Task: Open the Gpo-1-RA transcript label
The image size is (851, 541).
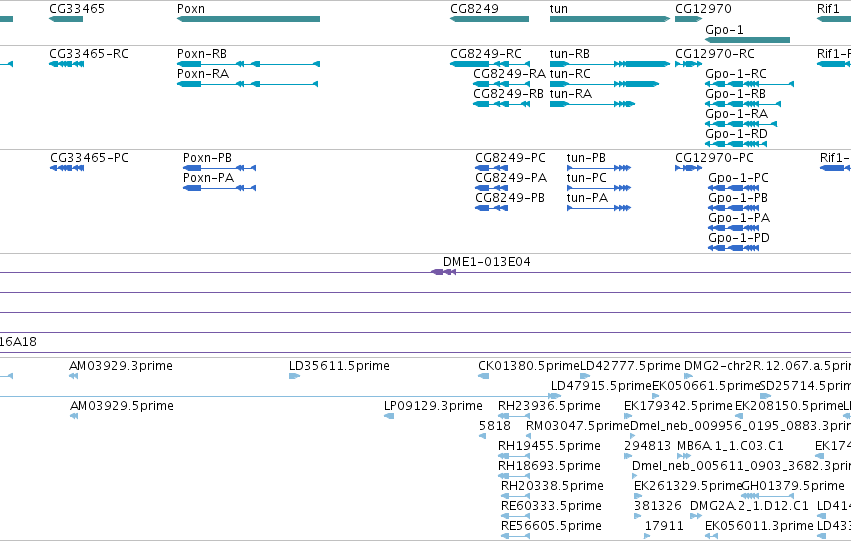Action: point(736,114)
